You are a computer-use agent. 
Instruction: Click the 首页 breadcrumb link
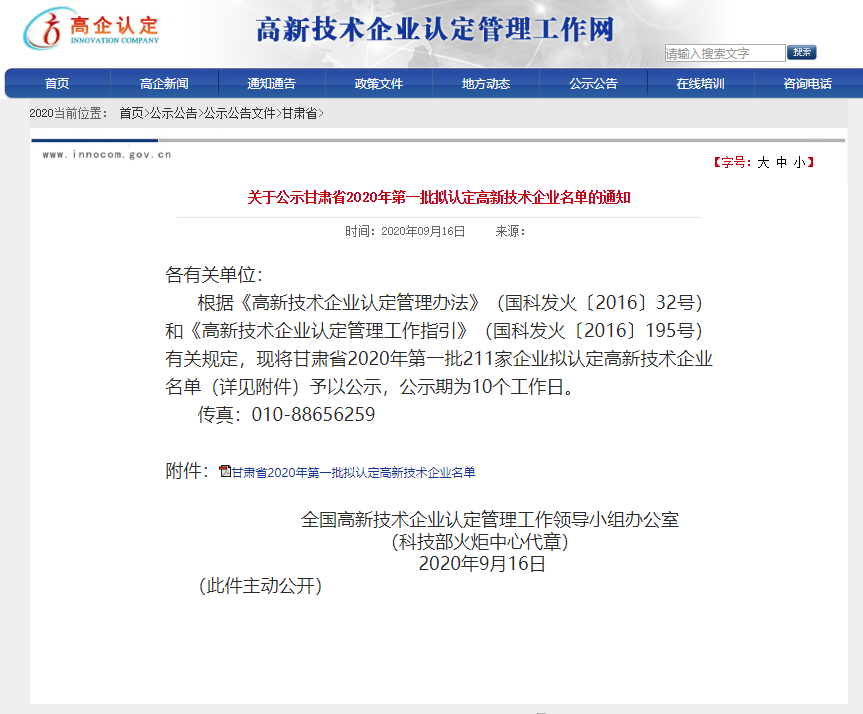tap(131, 114)
